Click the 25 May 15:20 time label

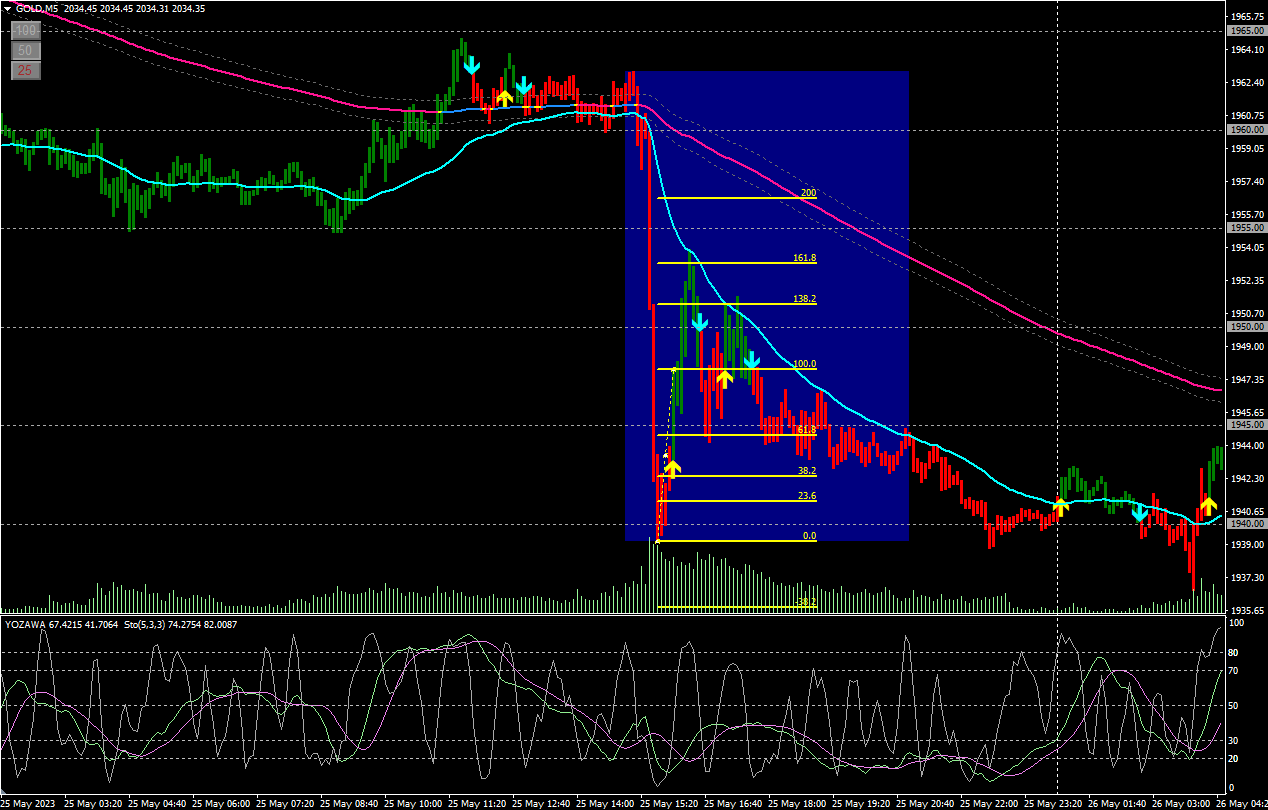click(670, 803)
